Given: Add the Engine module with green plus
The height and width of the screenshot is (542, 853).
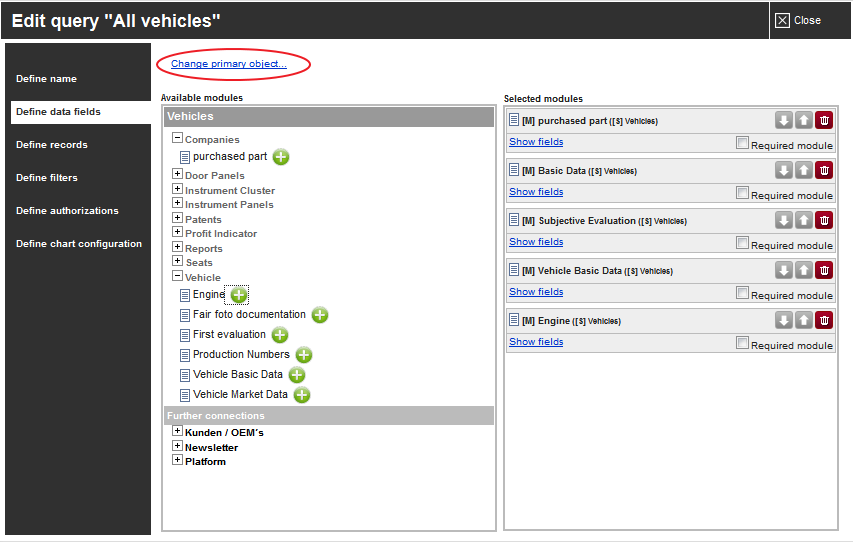Looking at the screenshot, I should [238, 295].
